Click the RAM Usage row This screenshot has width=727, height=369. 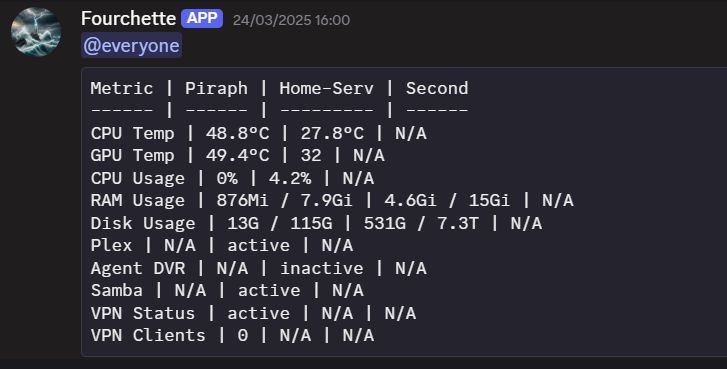(x=332, y=201)
